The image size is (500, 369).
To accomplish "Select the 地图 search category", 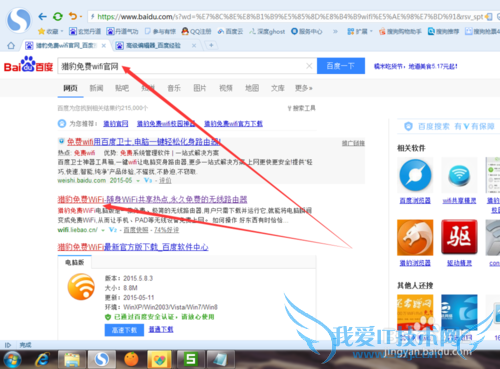I will tap(252, 88).
